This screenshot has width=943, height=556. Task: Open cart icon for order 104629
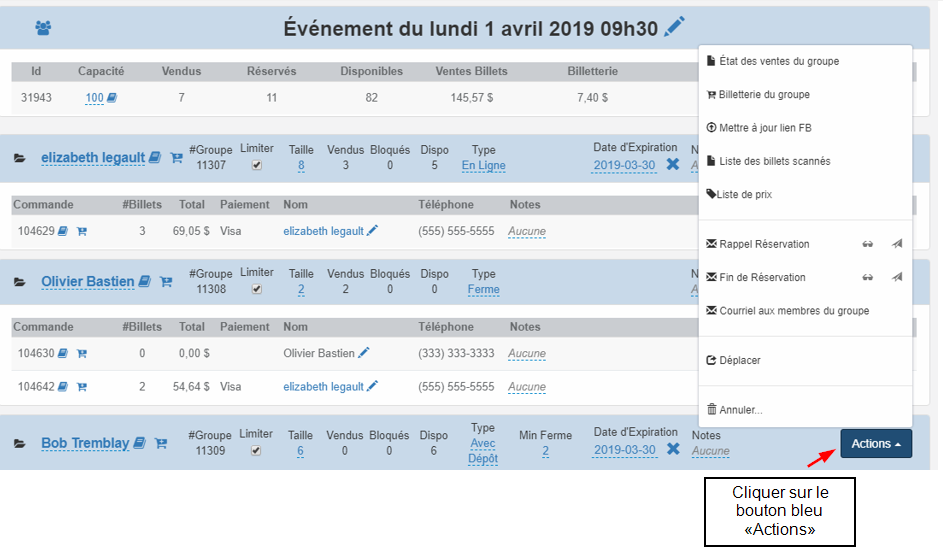coord(82,231)
